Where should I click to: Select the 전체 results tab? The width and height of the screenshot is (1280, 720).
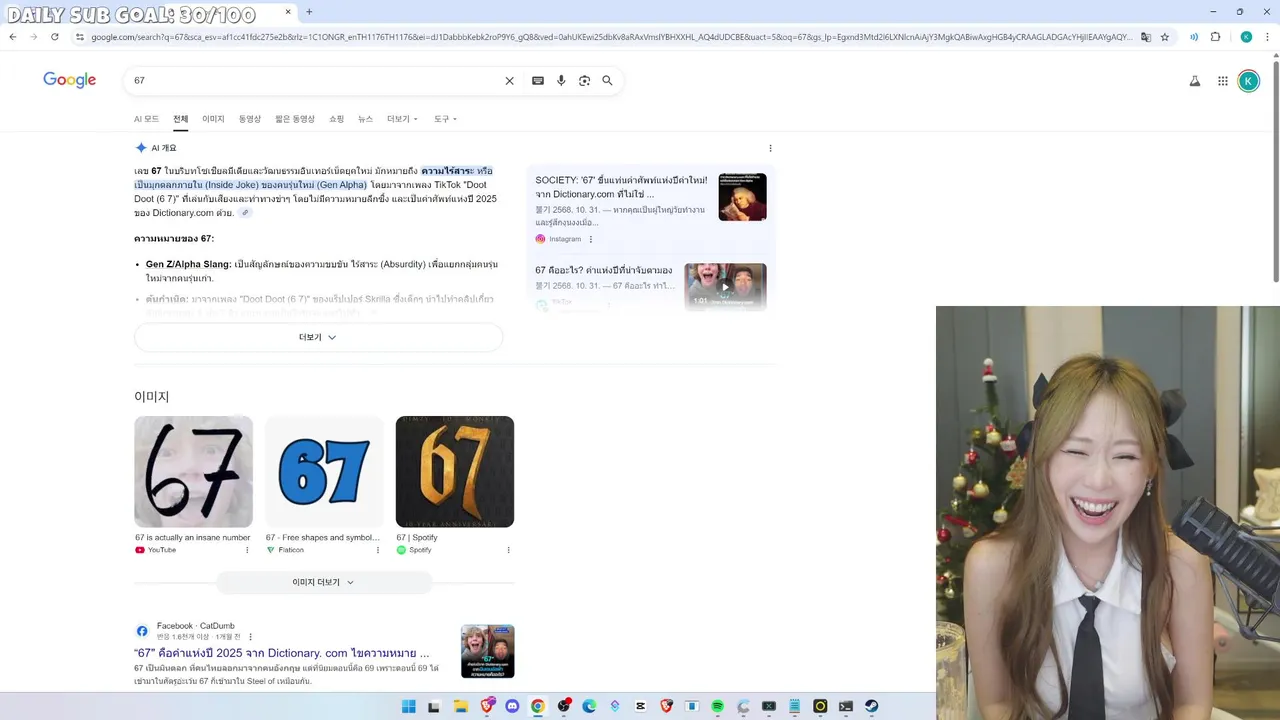click(180, 119)
